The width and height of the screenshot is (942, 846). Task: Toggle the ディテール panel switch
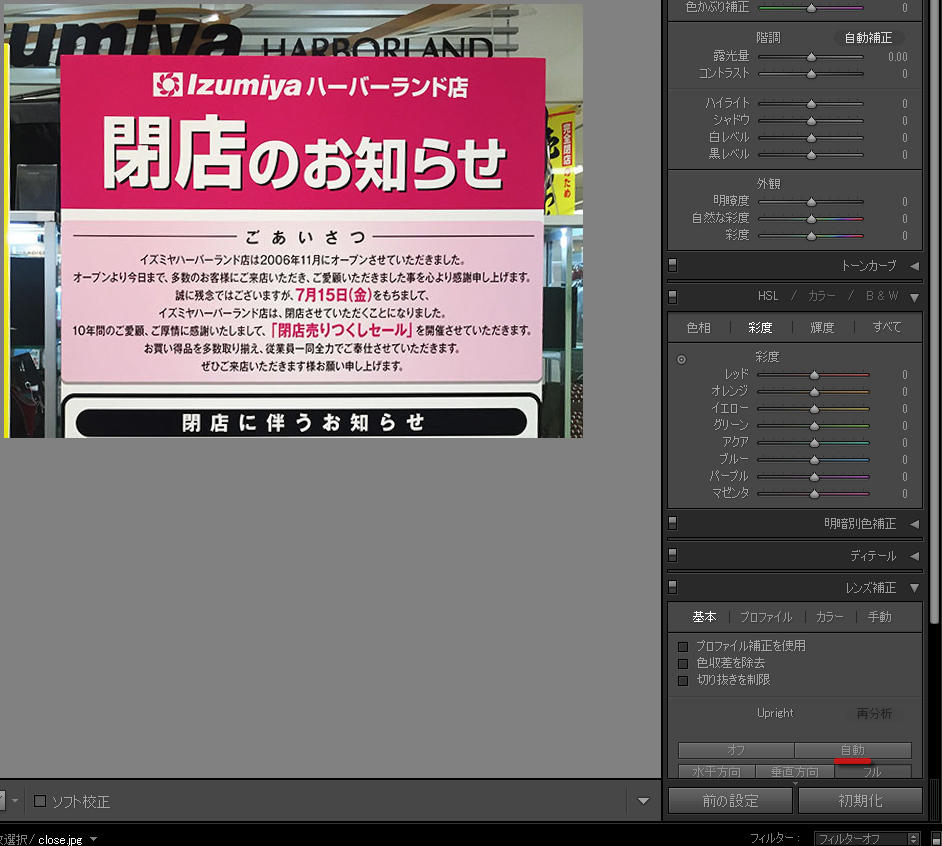[673, 555]
